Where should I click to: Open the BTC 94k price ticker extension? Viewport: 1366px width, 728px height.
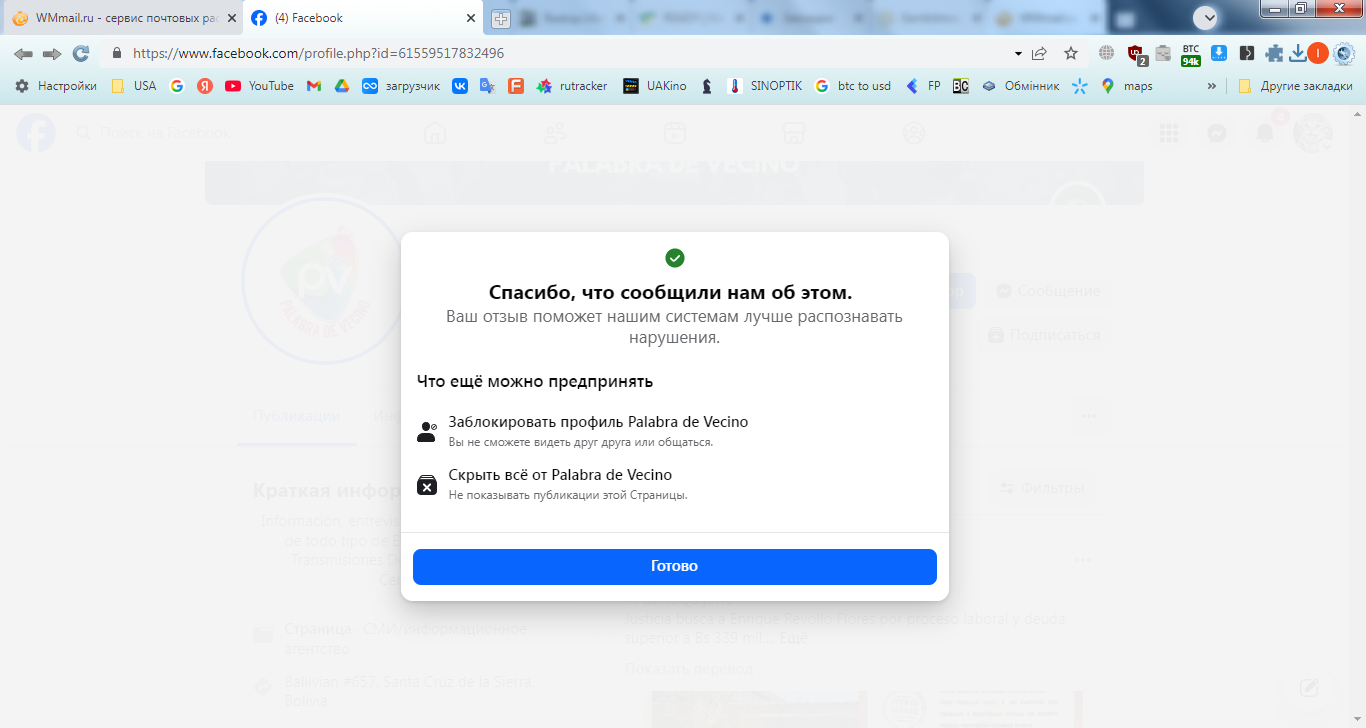[x=1190, y=54]
